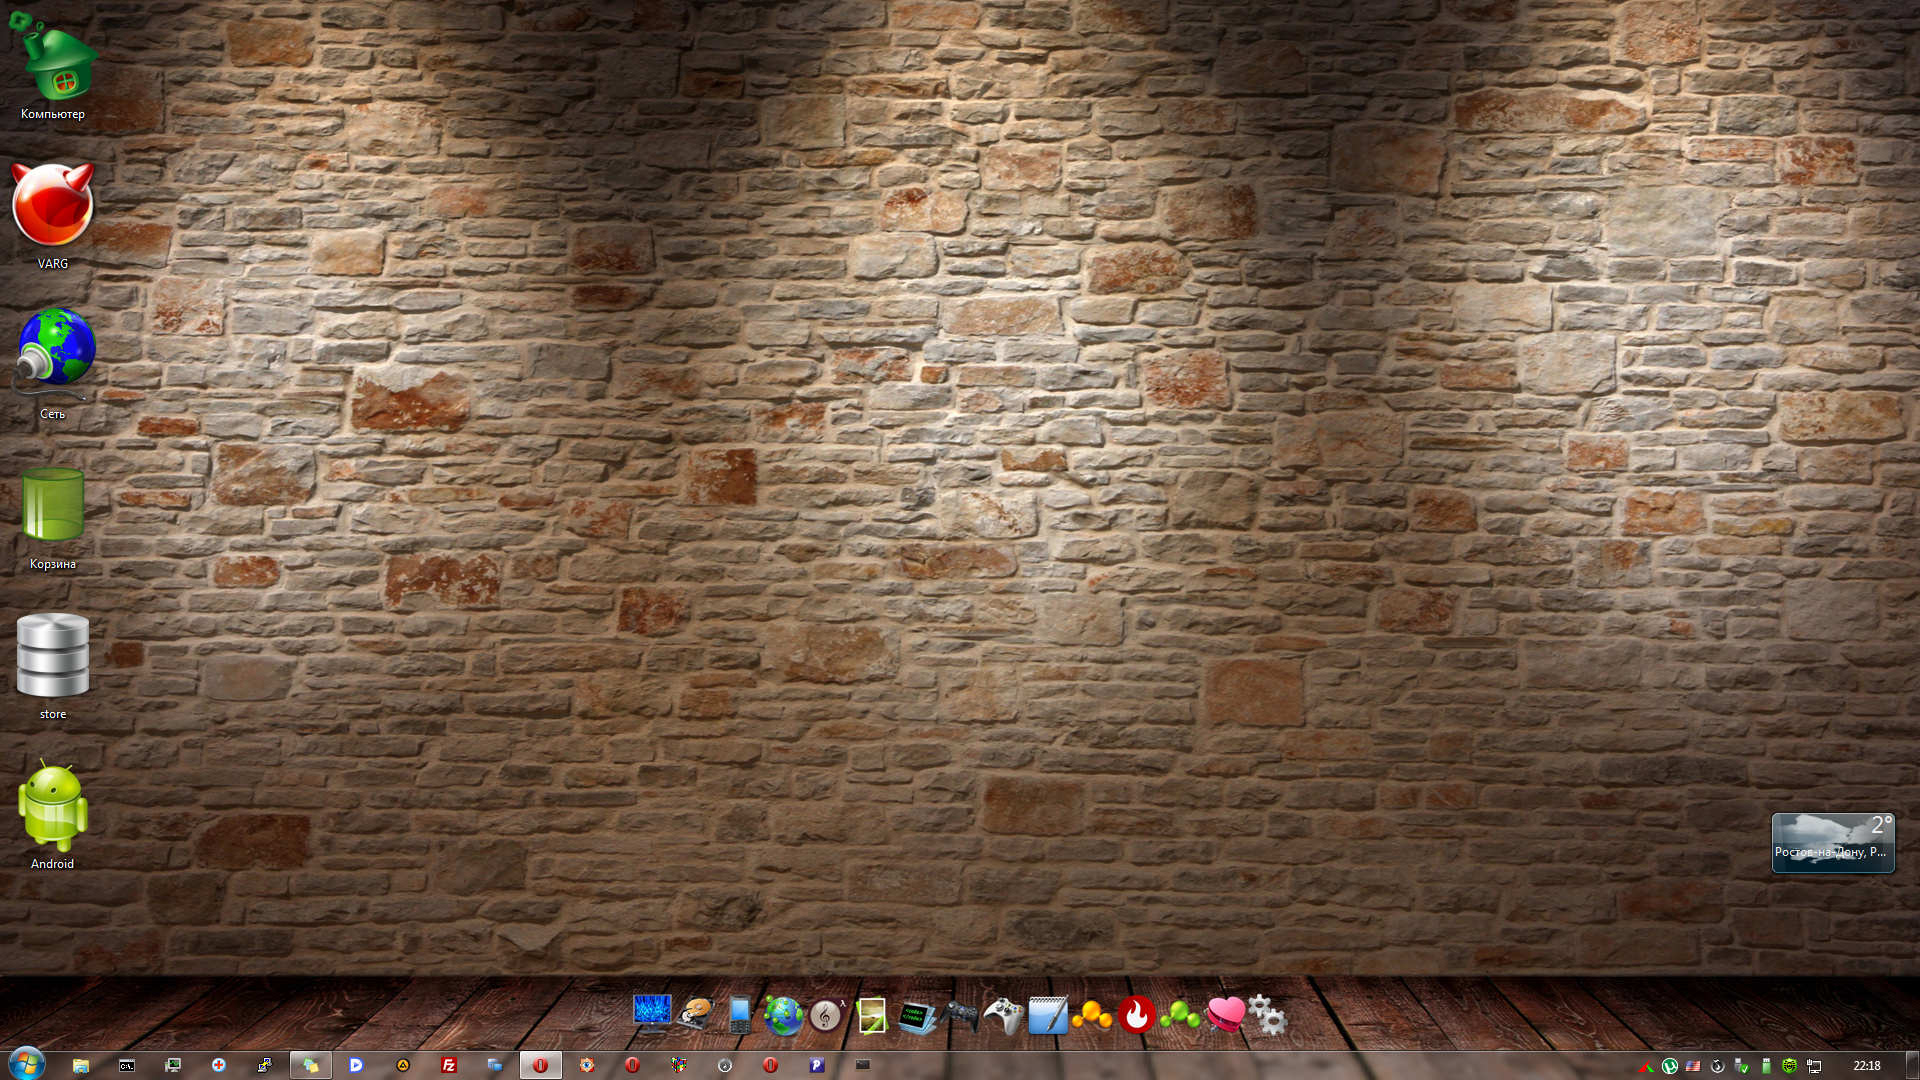Click the hard drive dock icon
This screenshot has width=1920, height=1080.
coord(697,1014)
